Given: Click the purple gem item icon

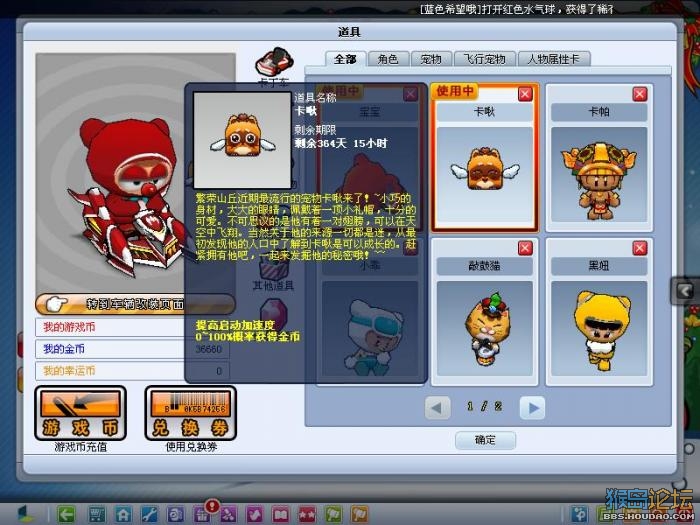Looking at the screenshot, I should point(272,312).
